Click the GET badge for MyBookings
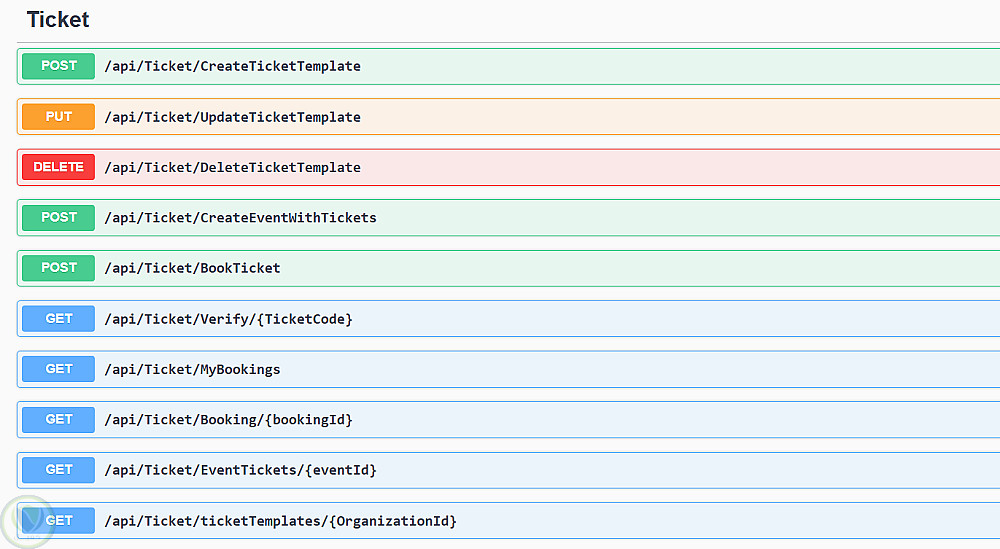The image size is (1000, 549). [x=59, y=369]
